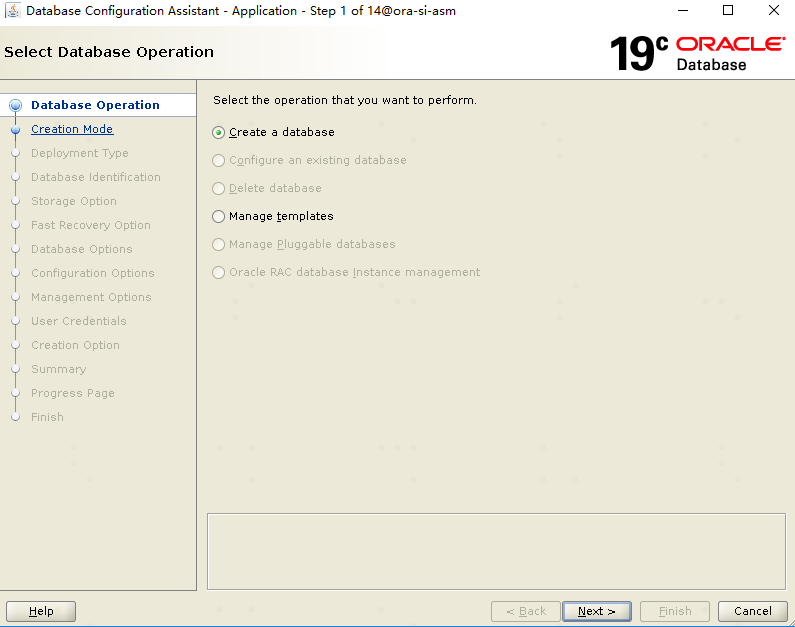The width and height of the screenshot is (795, 627).
Task: Click Finish step in sidebar
Action: 47,417
